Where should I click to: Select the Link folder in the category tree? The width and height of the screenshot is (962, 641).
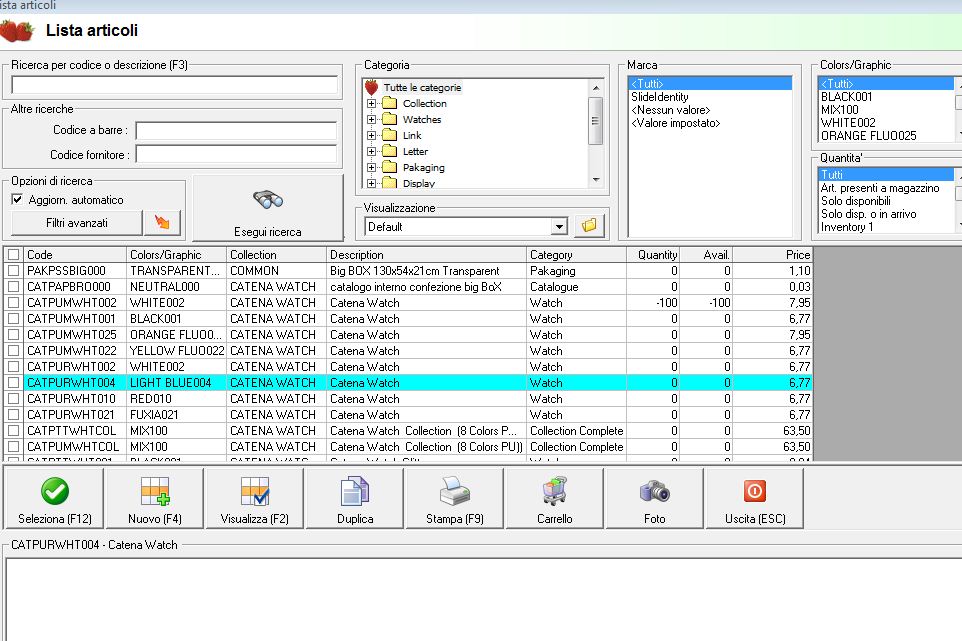click(402, 135)
